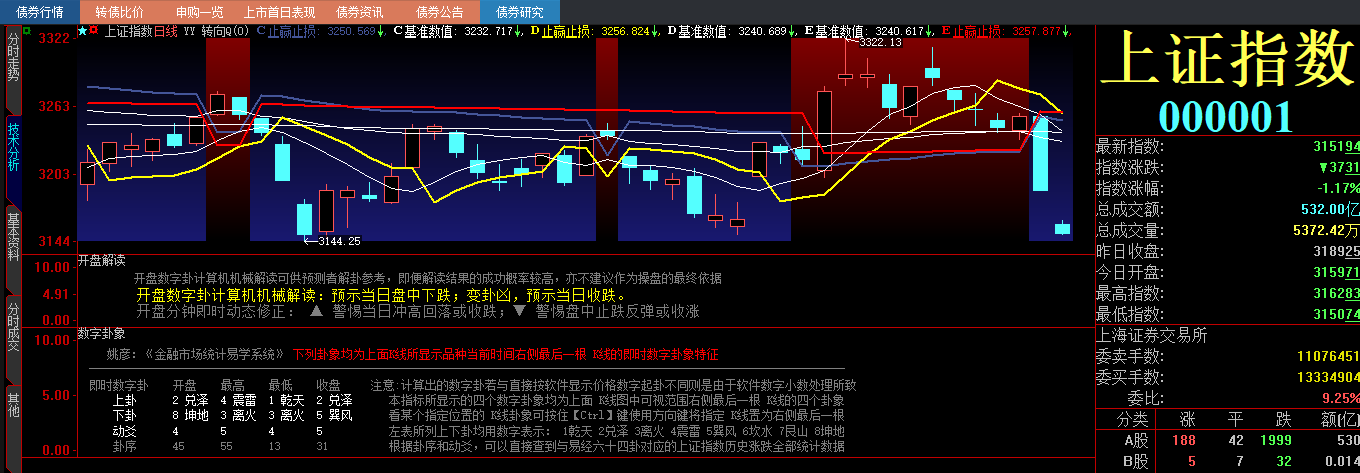Viewport: 1360px width, 473px height.
Task: Click the 即时数字卦 column header
Action: point(118,385)
